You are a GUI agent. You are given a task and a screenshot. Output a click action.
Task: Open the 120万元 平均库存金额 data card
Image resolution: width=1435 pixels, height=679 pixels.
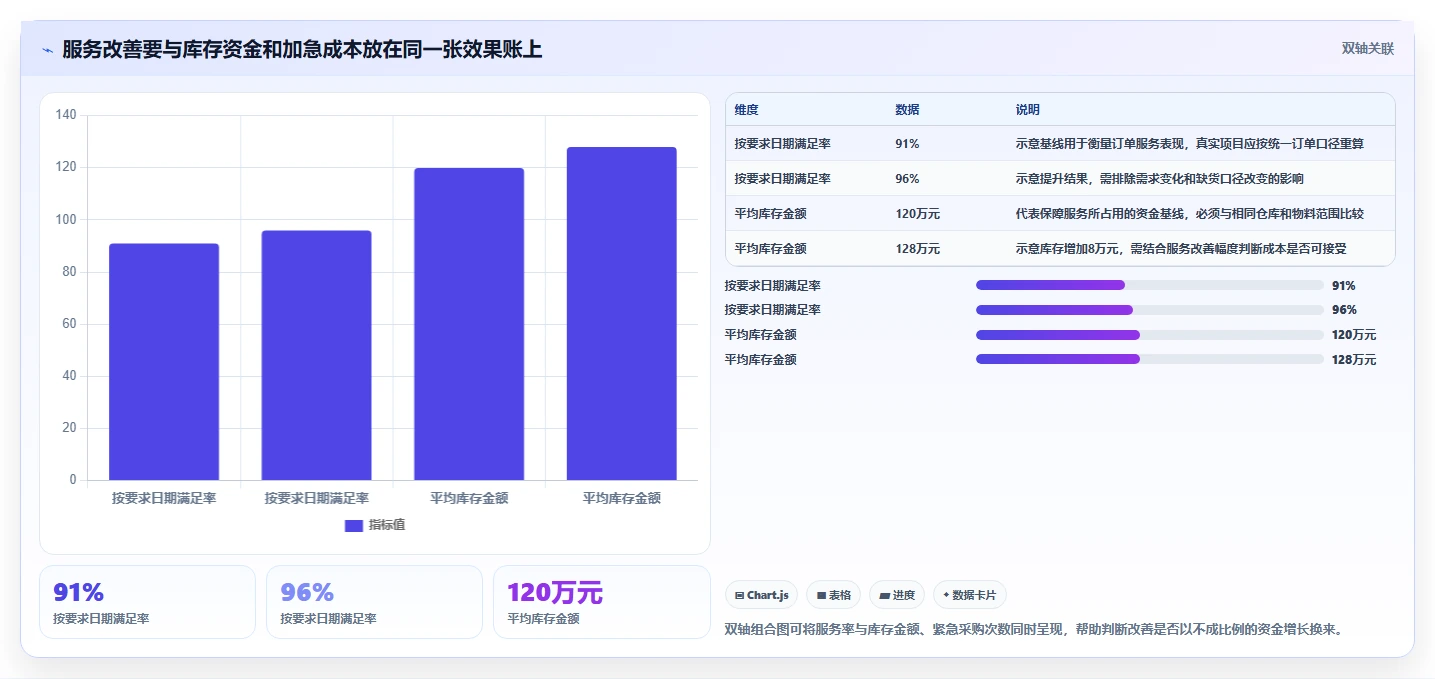pyautogui.click(x=601, y=602)
